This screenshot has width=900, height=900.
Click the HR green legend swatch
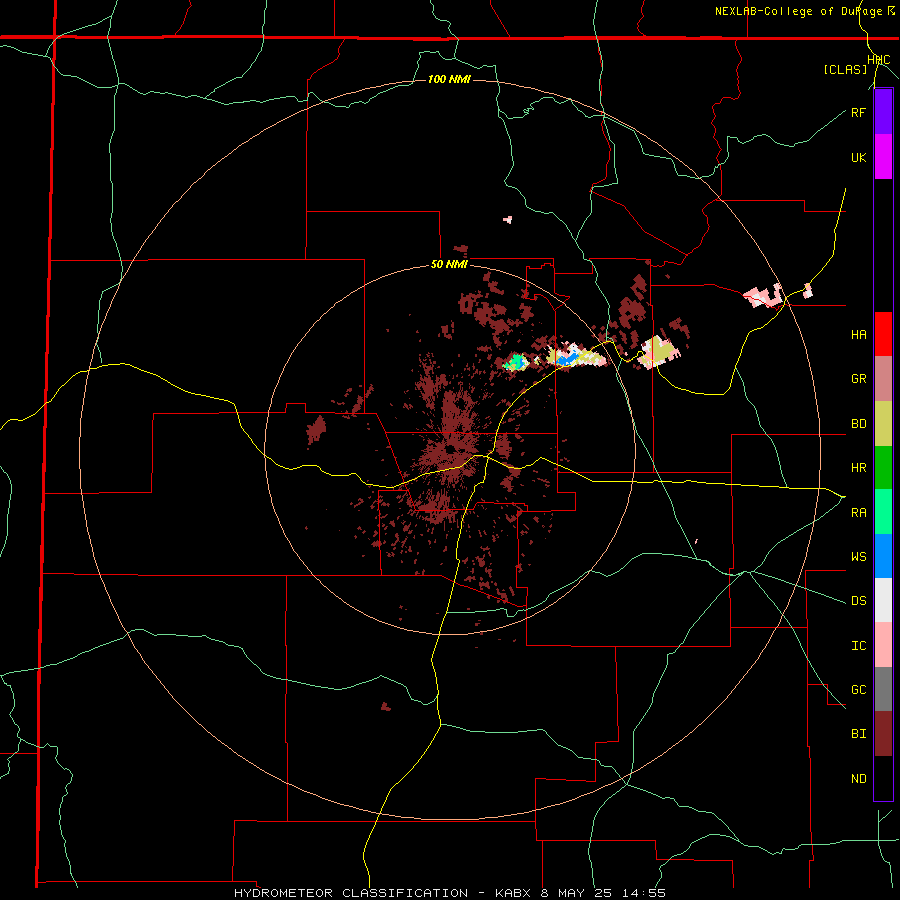click(883, 468)
